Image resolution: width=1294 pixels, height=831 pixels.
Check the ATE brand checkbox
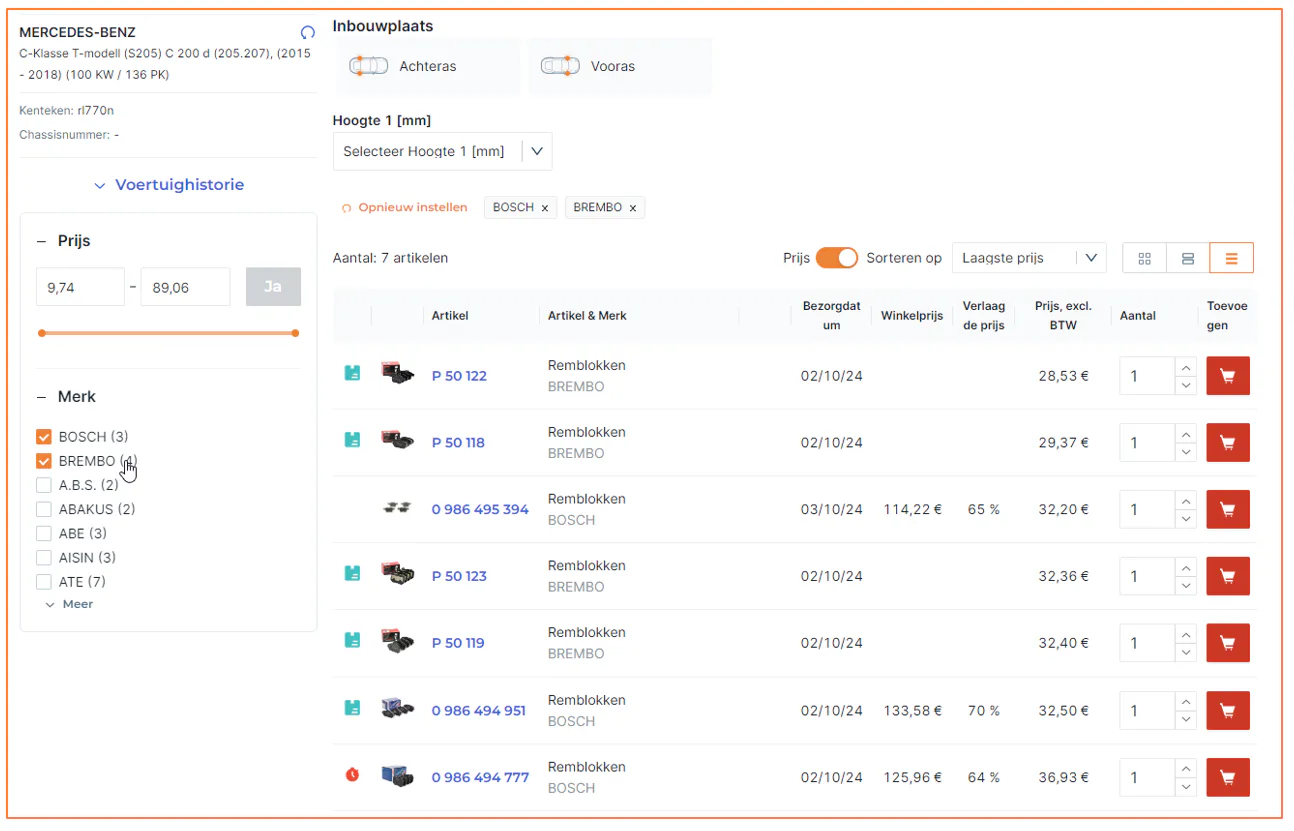tap(43, 582)
